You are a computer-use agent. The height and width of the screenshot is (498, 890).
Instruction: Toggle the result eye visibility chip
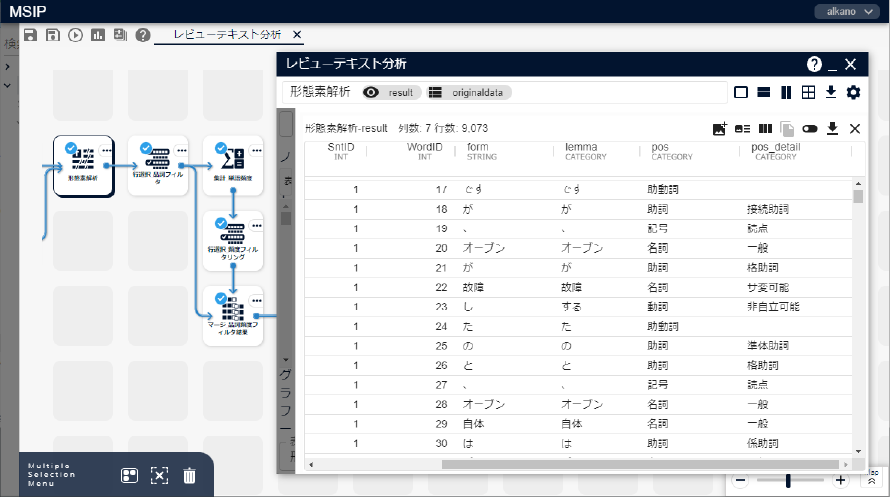(x=390, y=92)
